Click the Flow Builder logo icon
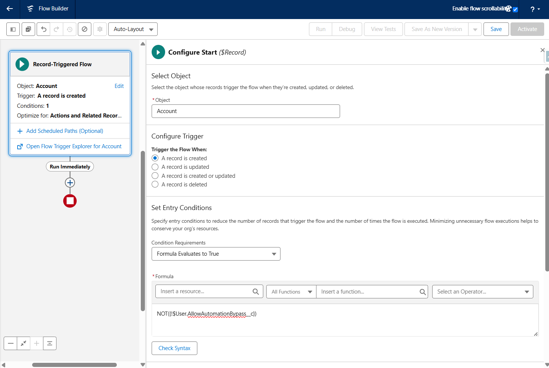The height and width of the screenshot is (368, 549). [x=30, y=9]
